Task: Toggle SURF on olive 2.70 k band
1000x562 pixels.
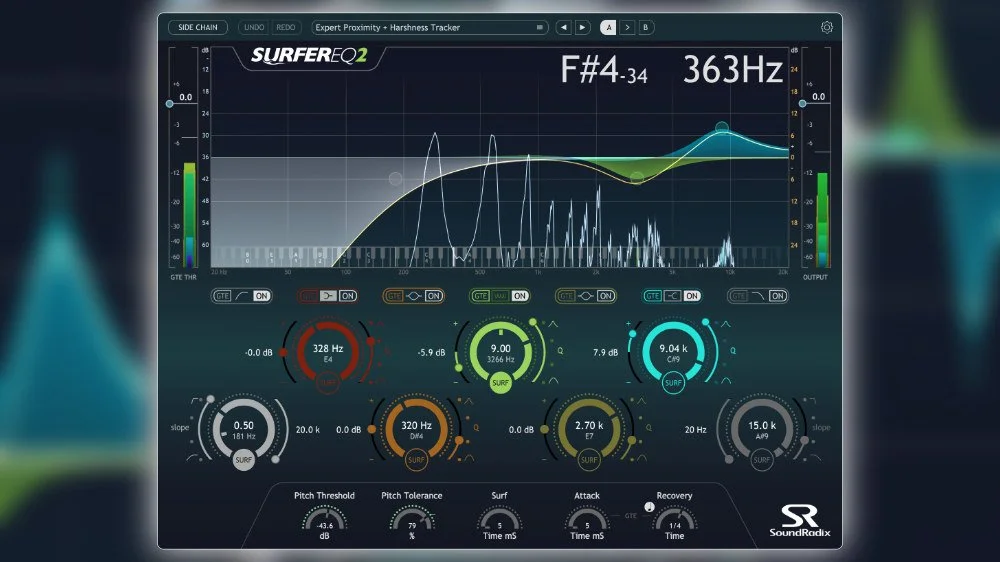Action: point(589,460)
